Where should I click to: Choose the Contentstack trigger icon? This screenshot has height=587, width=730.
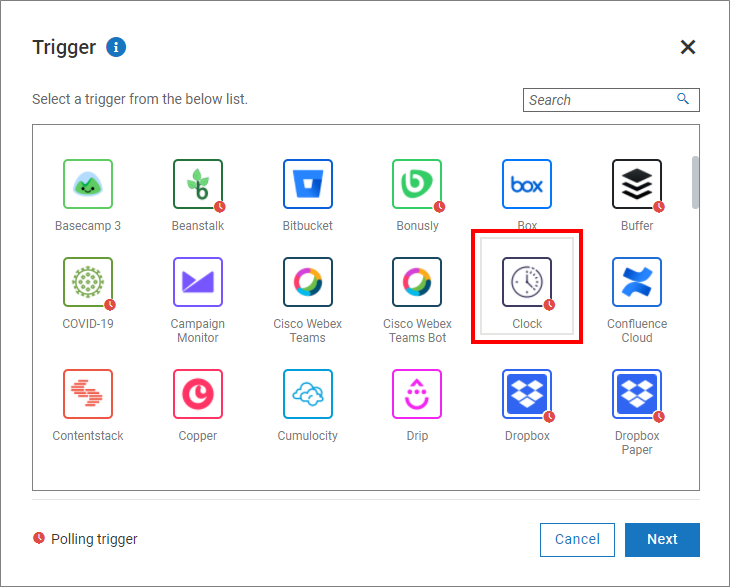(x=88, y=394)
